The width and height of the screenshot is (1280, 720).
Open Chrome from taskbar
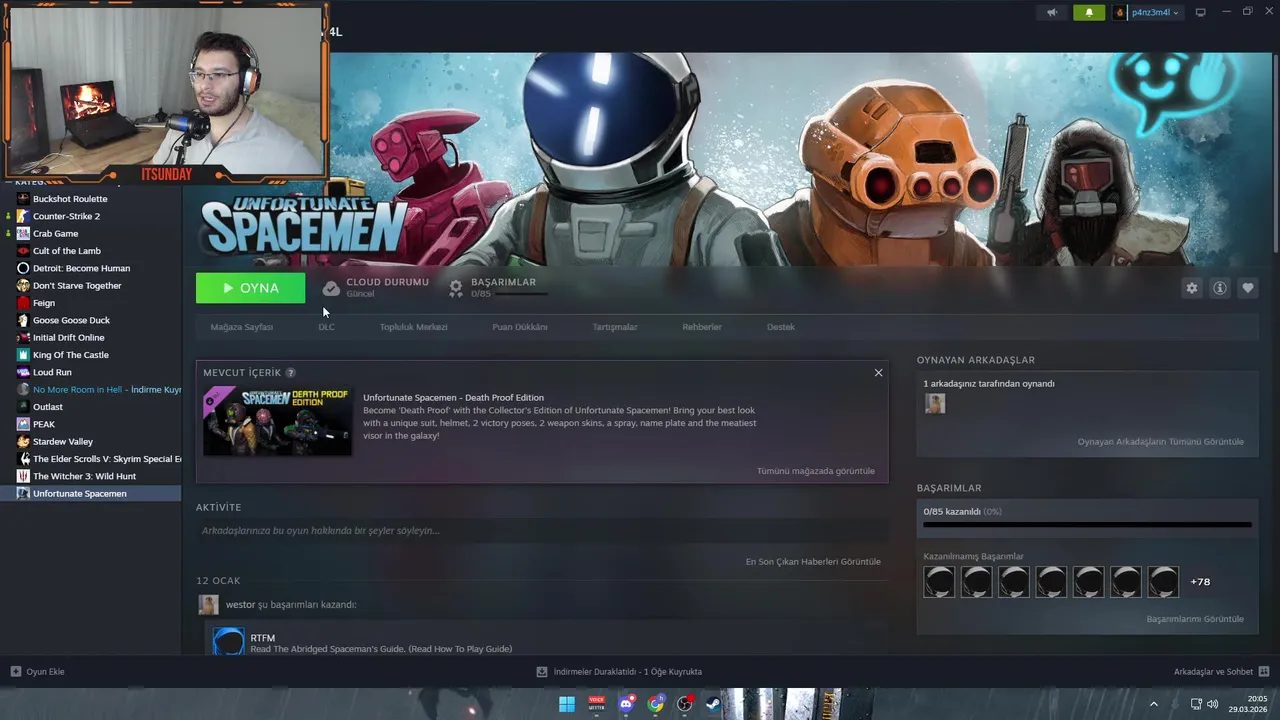[655, 704]
